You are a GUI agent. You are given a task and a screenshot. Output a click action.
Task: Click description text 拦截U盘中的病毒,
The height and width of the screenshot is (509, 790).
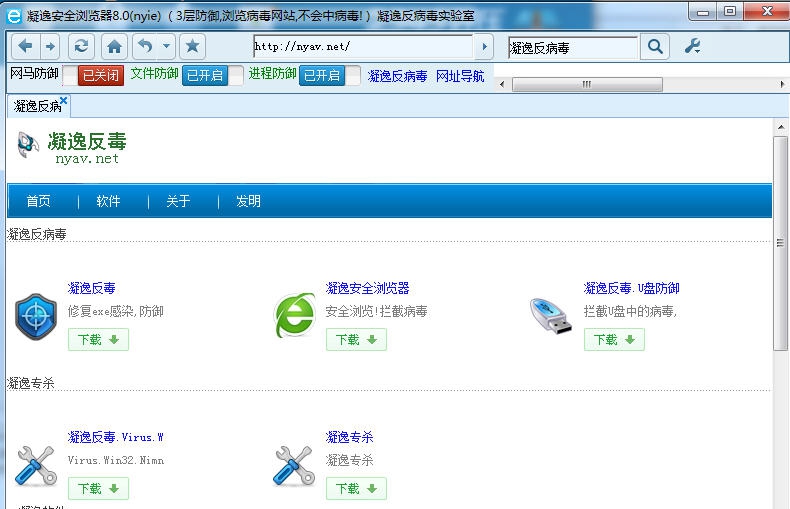630,311
